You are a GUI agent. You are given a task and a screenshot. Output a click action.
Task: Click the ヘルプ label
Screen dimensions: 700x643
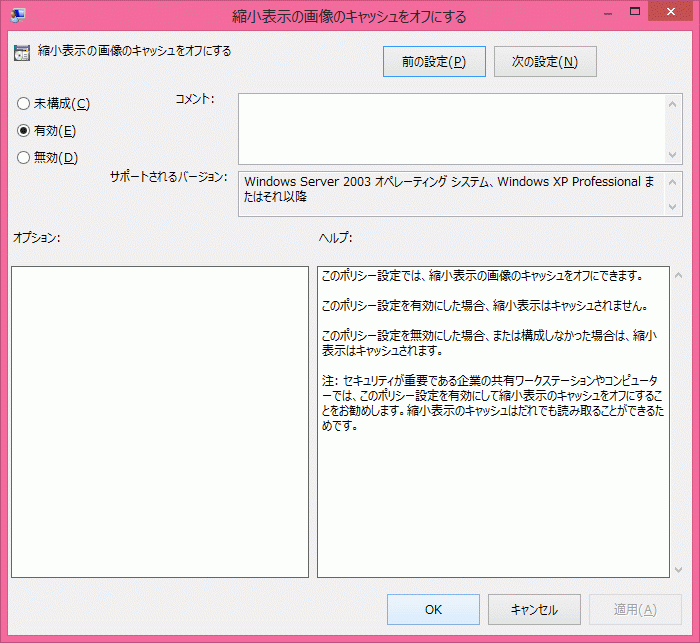pos(335,238)
